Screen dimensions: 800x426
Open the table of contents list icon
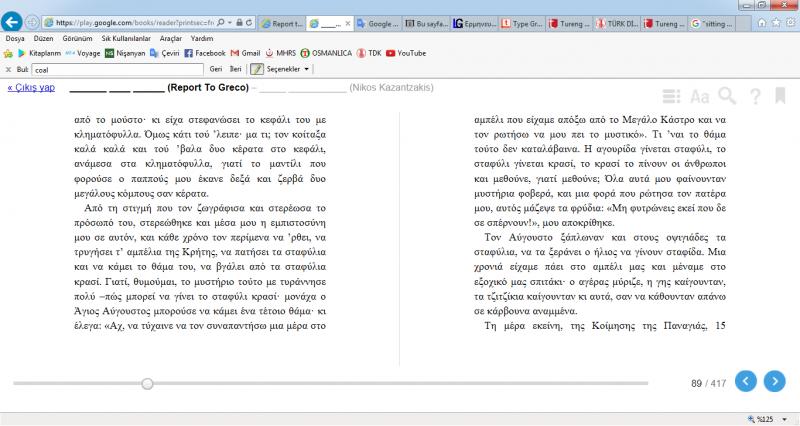(x=671, y=96)
